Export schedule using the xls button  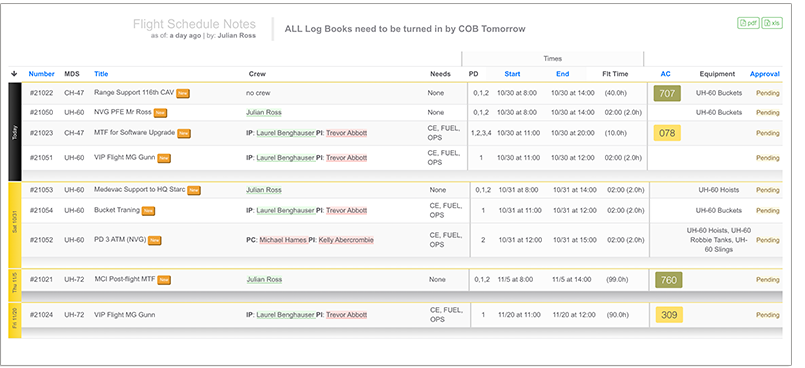pyautogui.click(x=772, y=23)
